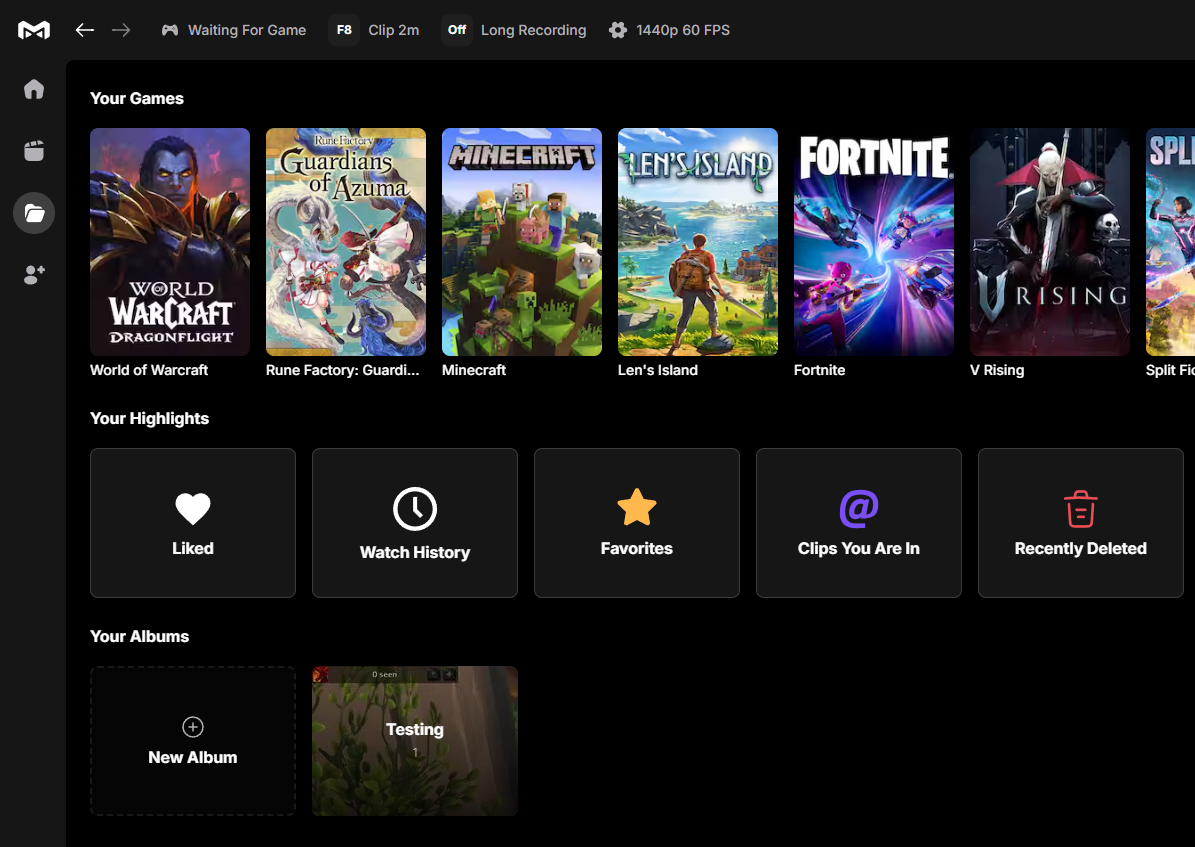Viewport: 1195px width, 847px height.
Task: Click the Medal logo icon
Action: click(34, 30)
